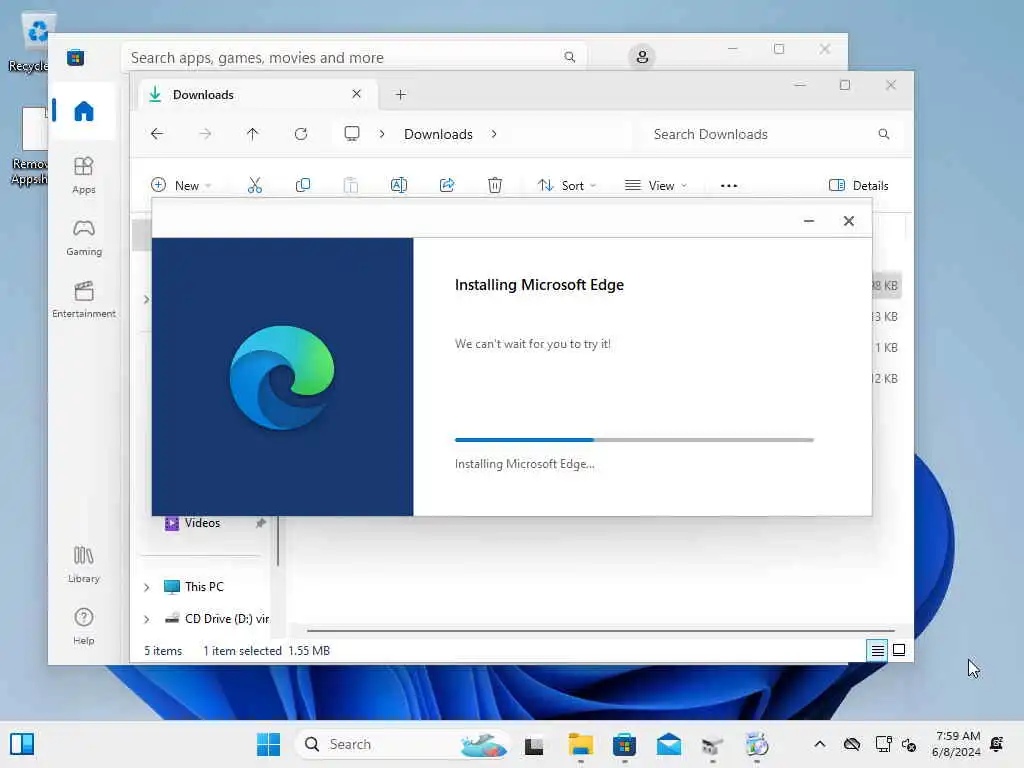The image size is (1024, 768).
Task: Show hidden system tray icons
Action: [820, 744]
